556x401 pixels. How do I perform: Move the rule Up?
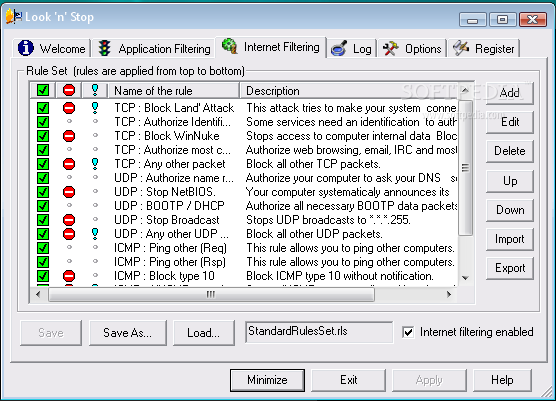point(510,181)
